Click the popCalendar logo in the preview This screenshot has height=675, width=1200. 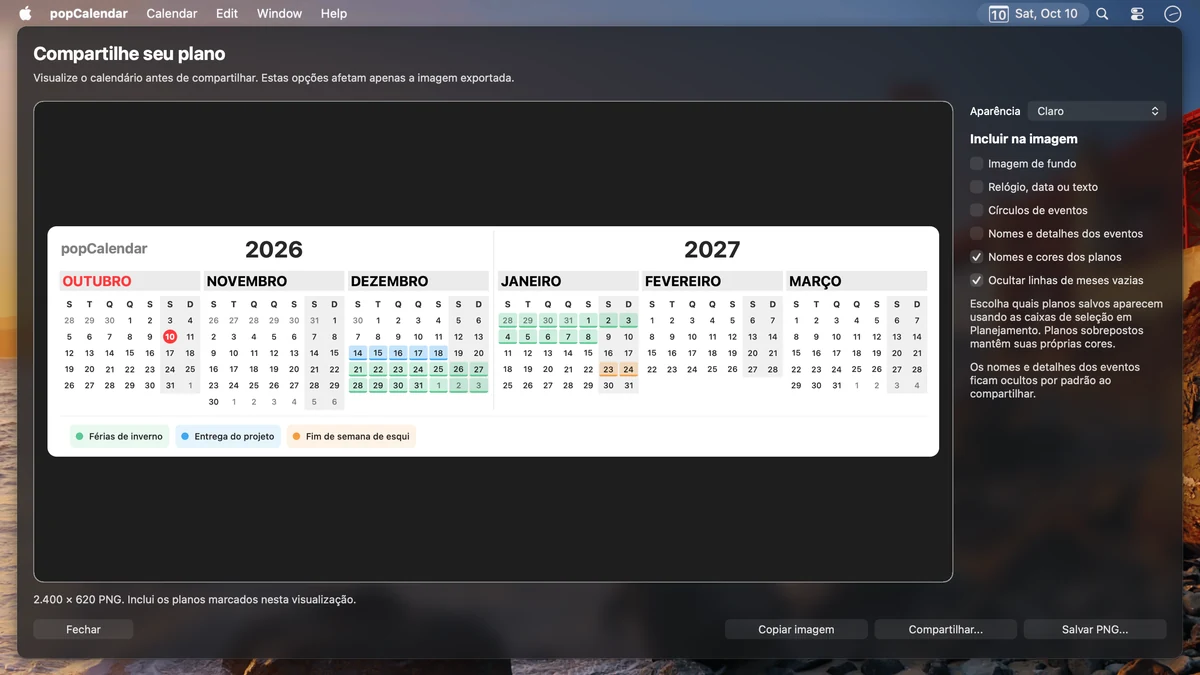point(104,249)
